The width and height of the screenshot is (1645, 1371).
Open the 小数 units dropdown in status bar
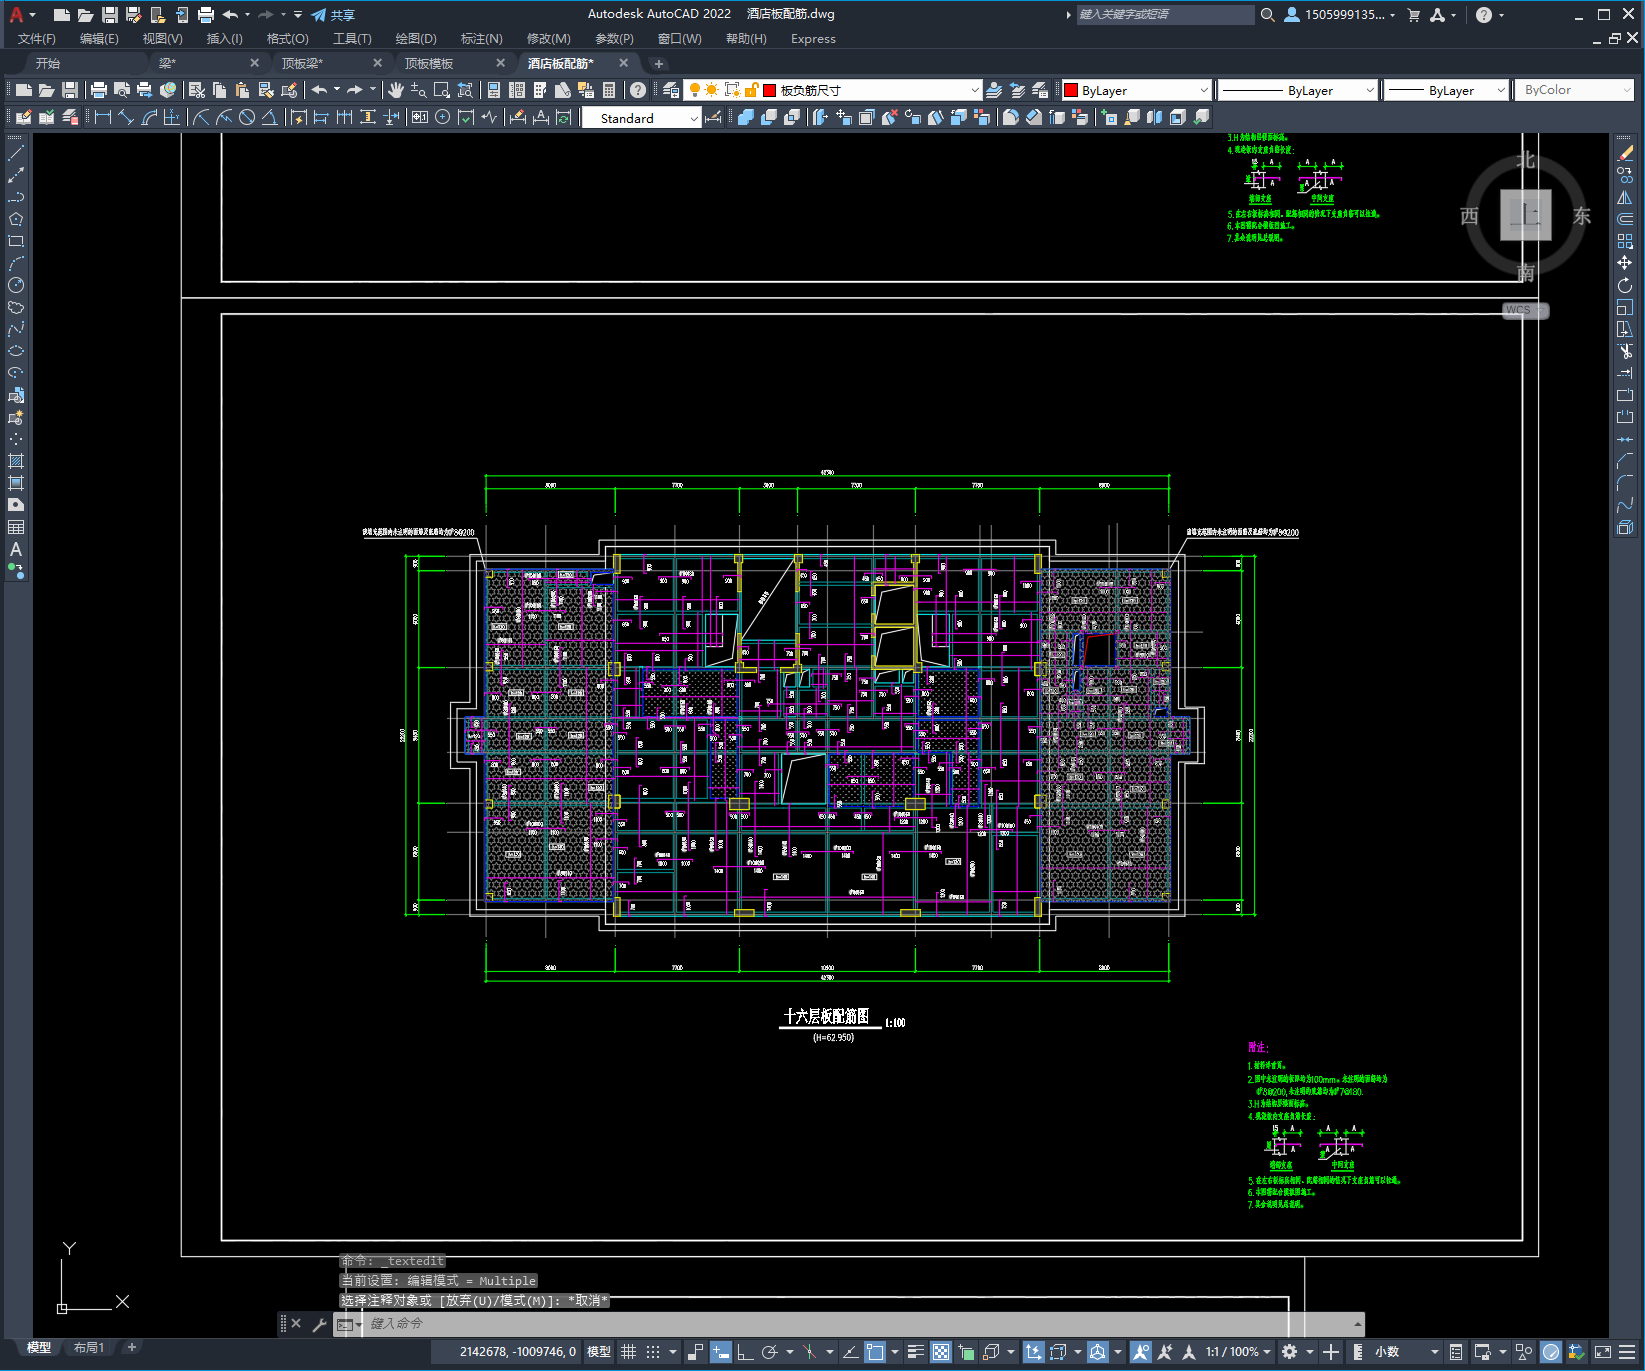(x=1407, y=1352)
